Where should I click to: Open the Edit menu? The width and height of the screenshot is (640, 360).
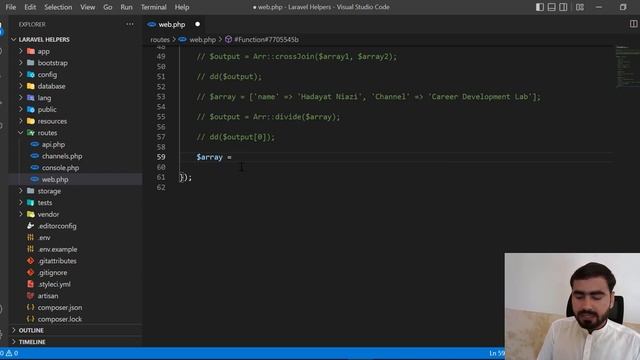(x=30, y=7)
